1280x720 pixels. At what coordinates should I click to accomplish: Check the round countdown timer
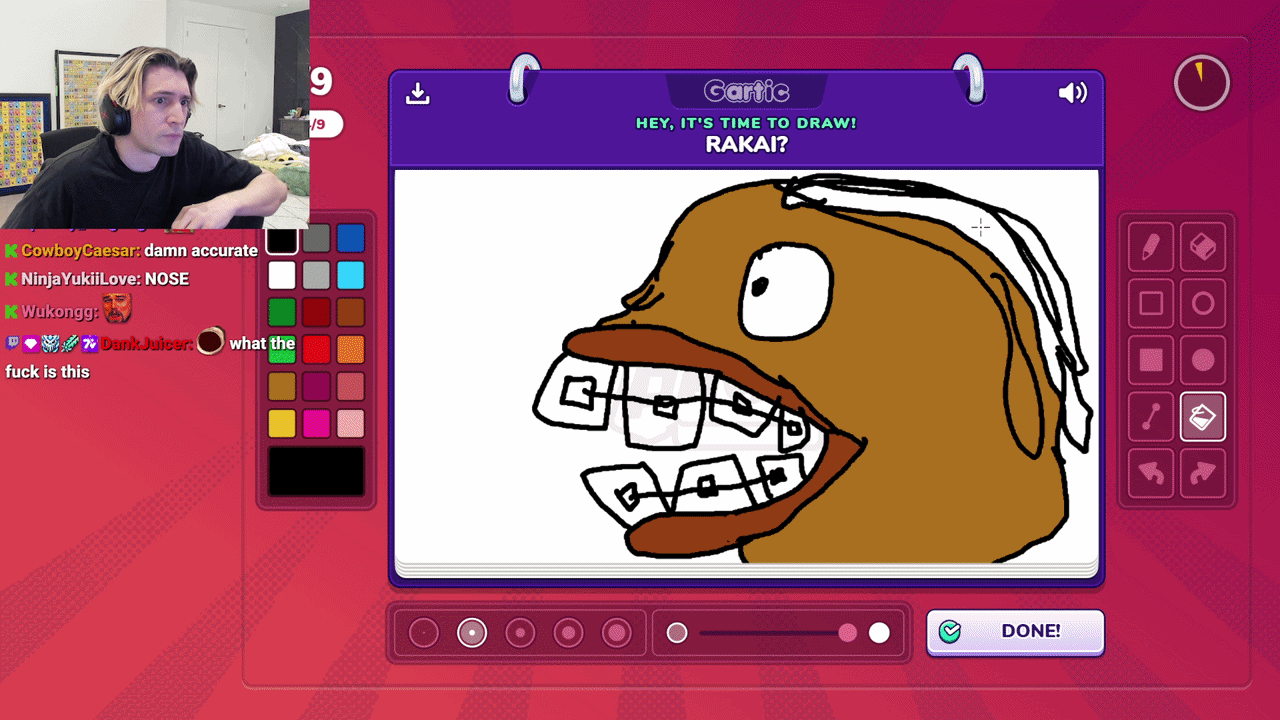[x=1201, y=83]
